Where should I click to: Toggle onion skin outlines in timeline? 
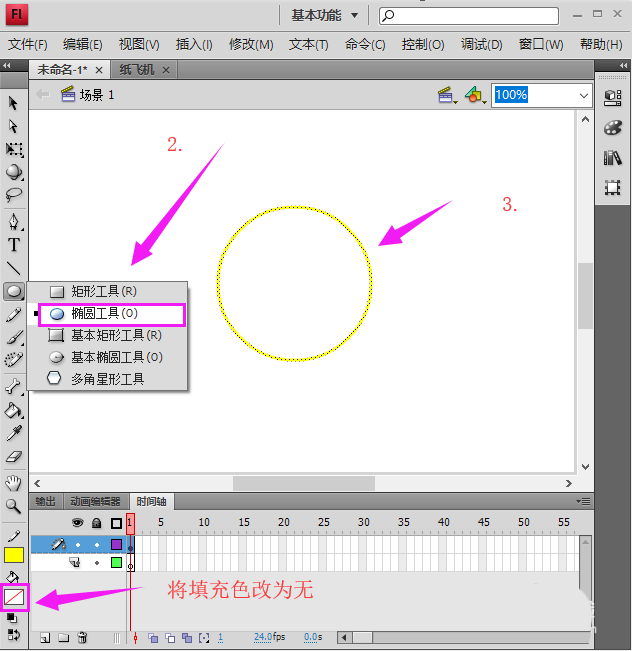click(x=170, y=638)
